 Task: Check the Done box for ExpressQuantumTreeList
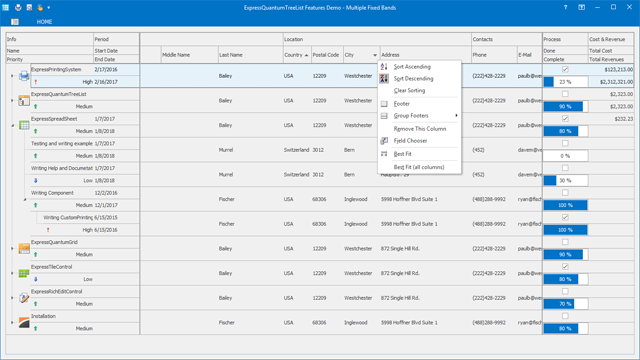(x=565, y=94)
